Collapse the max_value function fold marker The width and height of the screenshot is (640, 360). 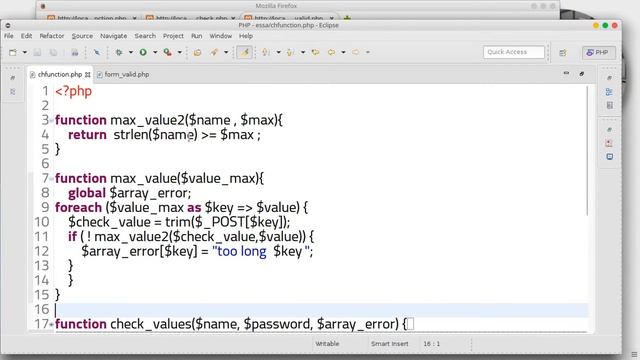(51, 179)
